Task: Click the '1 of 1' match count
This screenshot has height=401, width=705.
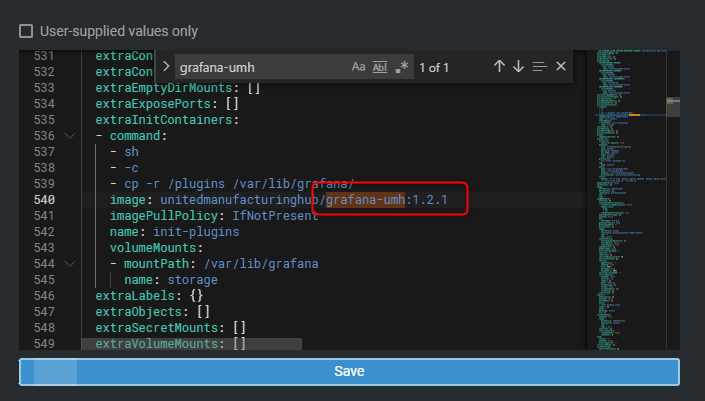Action: (434, 68)
